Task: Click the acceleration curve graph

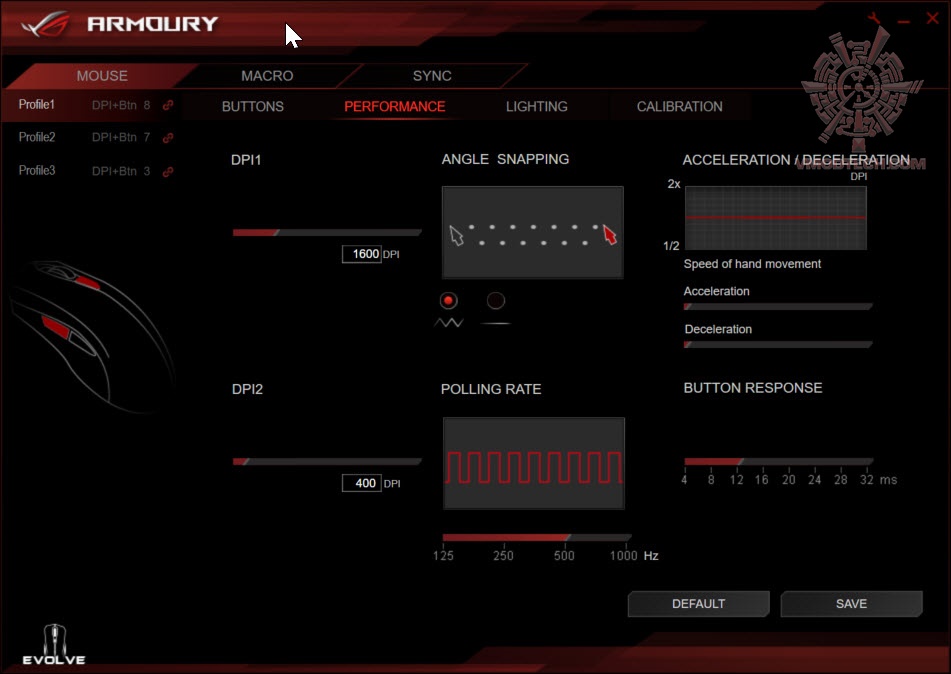Action: (776, 218)
